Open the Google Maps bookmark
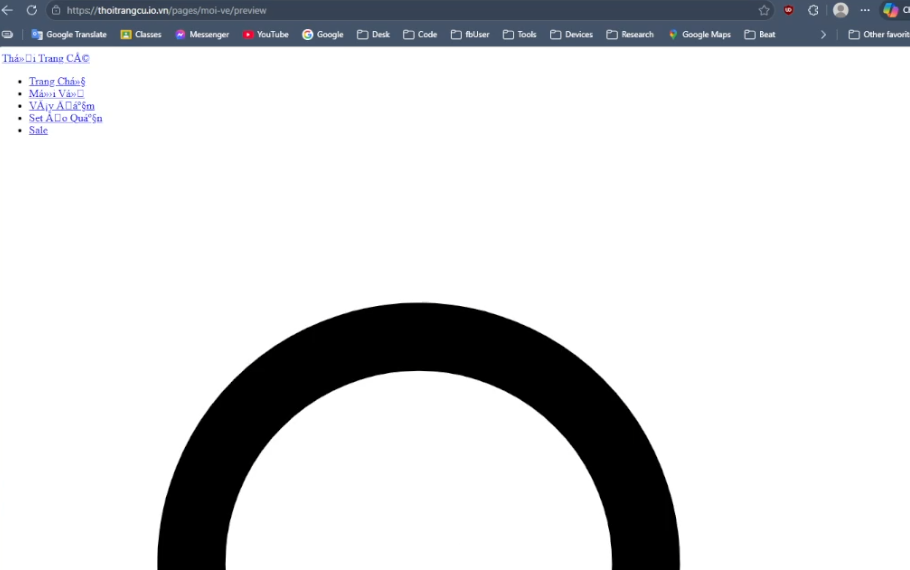The width and height of the screenshot is (910, 570). 699,34
